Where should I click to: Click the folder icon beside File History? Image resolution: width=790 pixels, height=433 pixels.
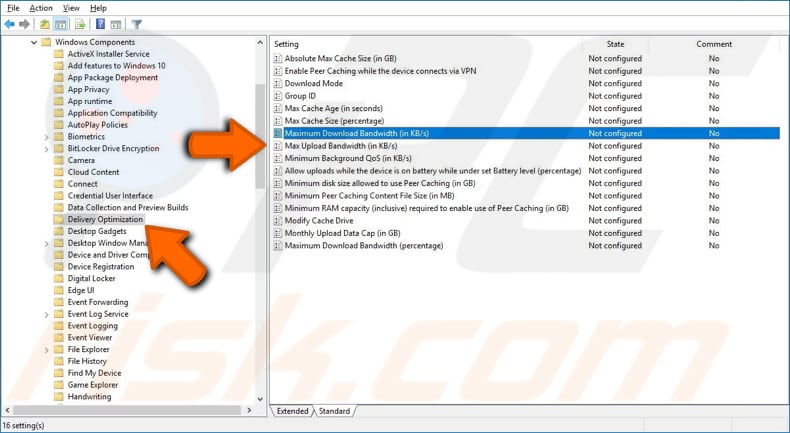59,361
